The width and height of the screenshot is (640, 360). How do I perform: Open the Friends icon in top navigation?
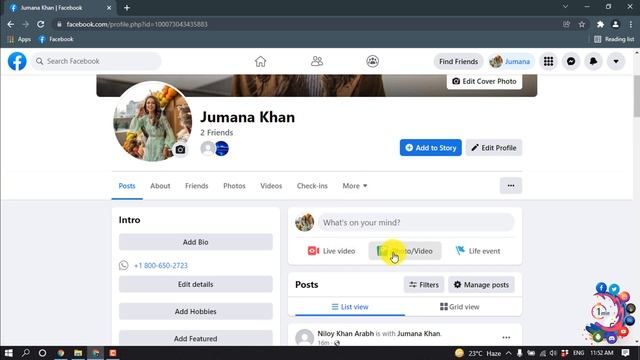click(x=317, y=61)
